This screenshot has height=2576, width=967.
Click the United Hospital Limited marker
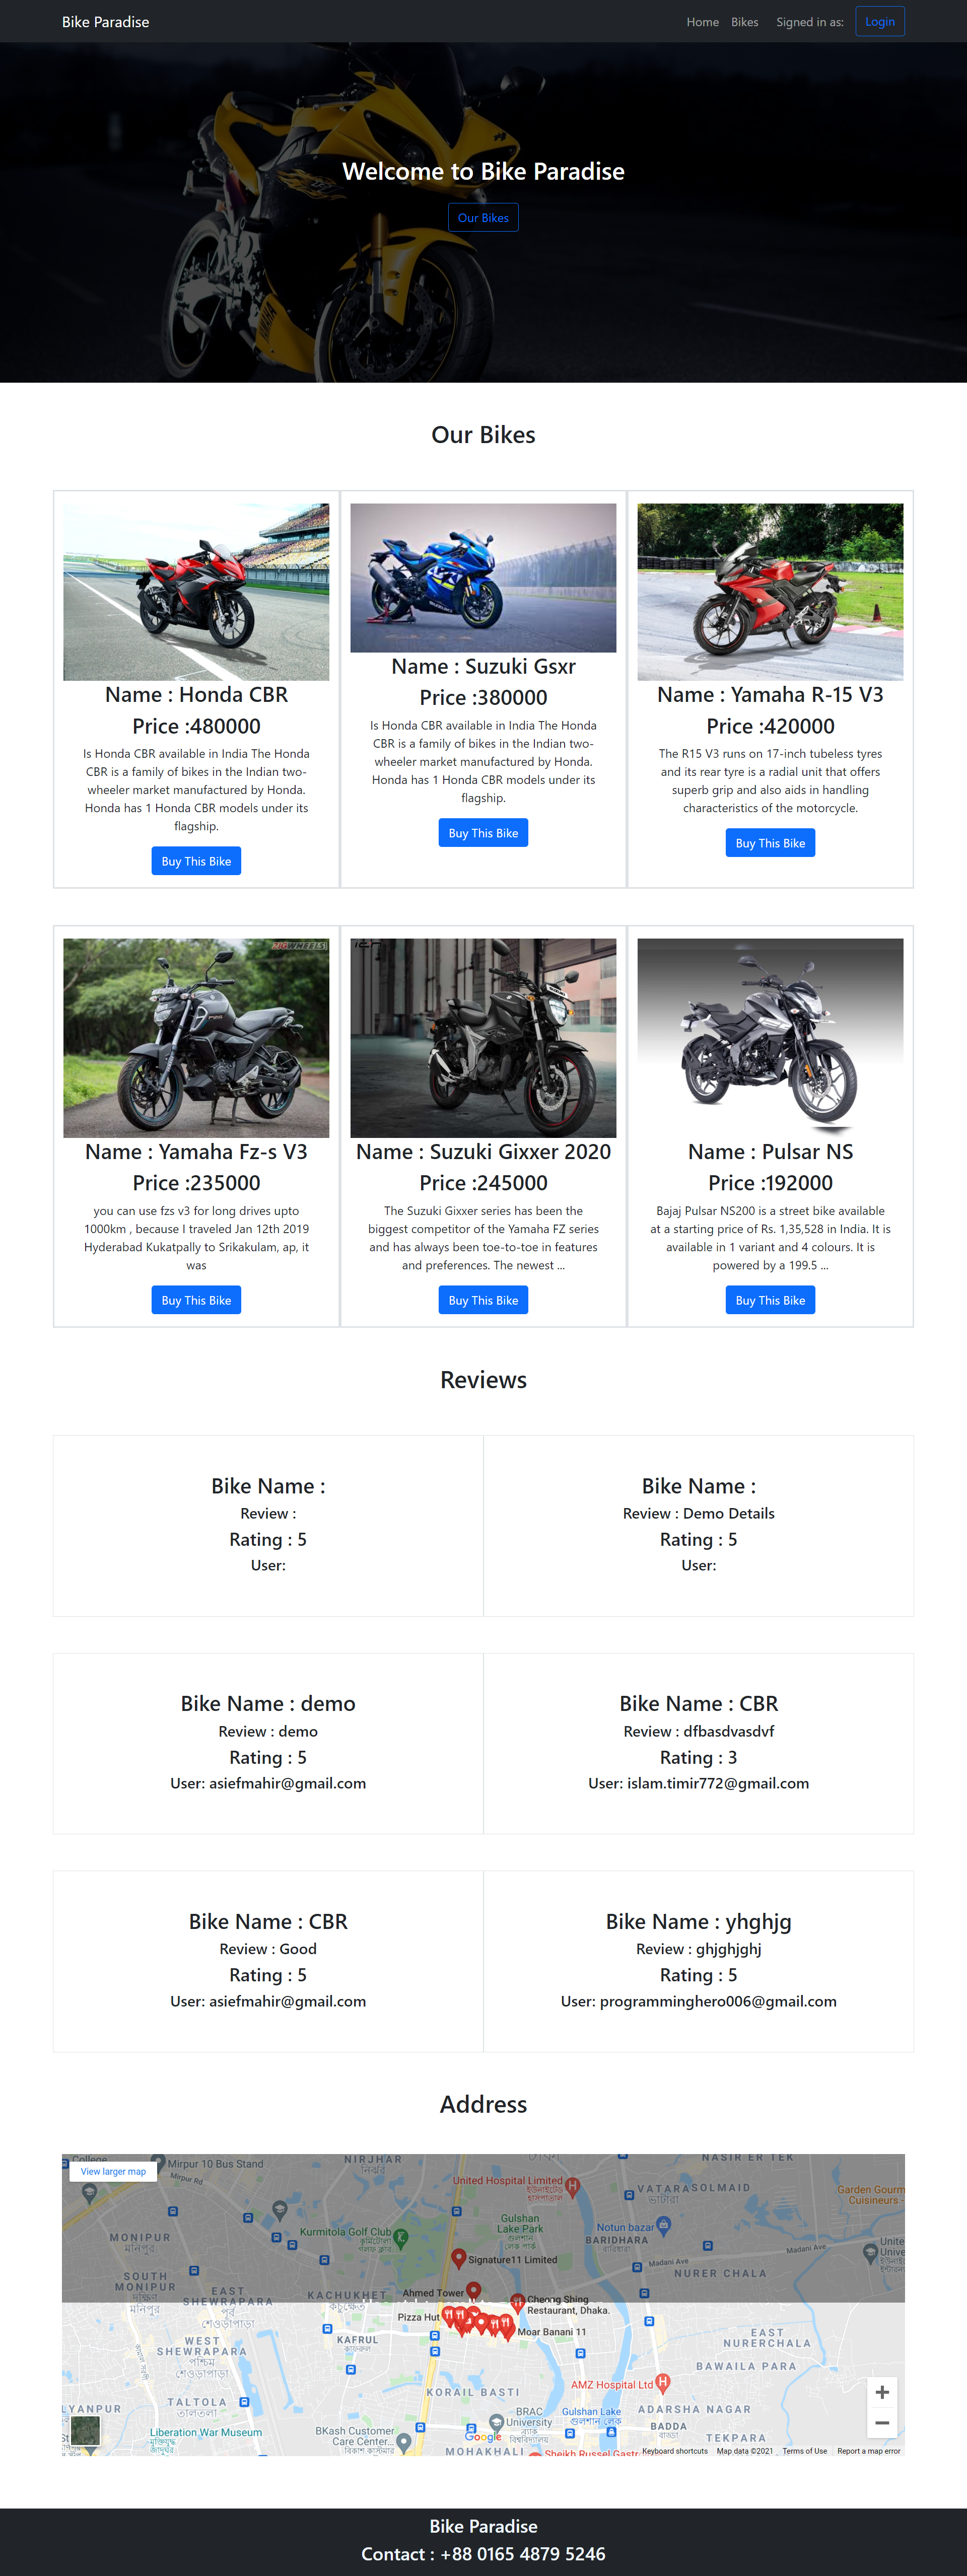click(572, 2186)
